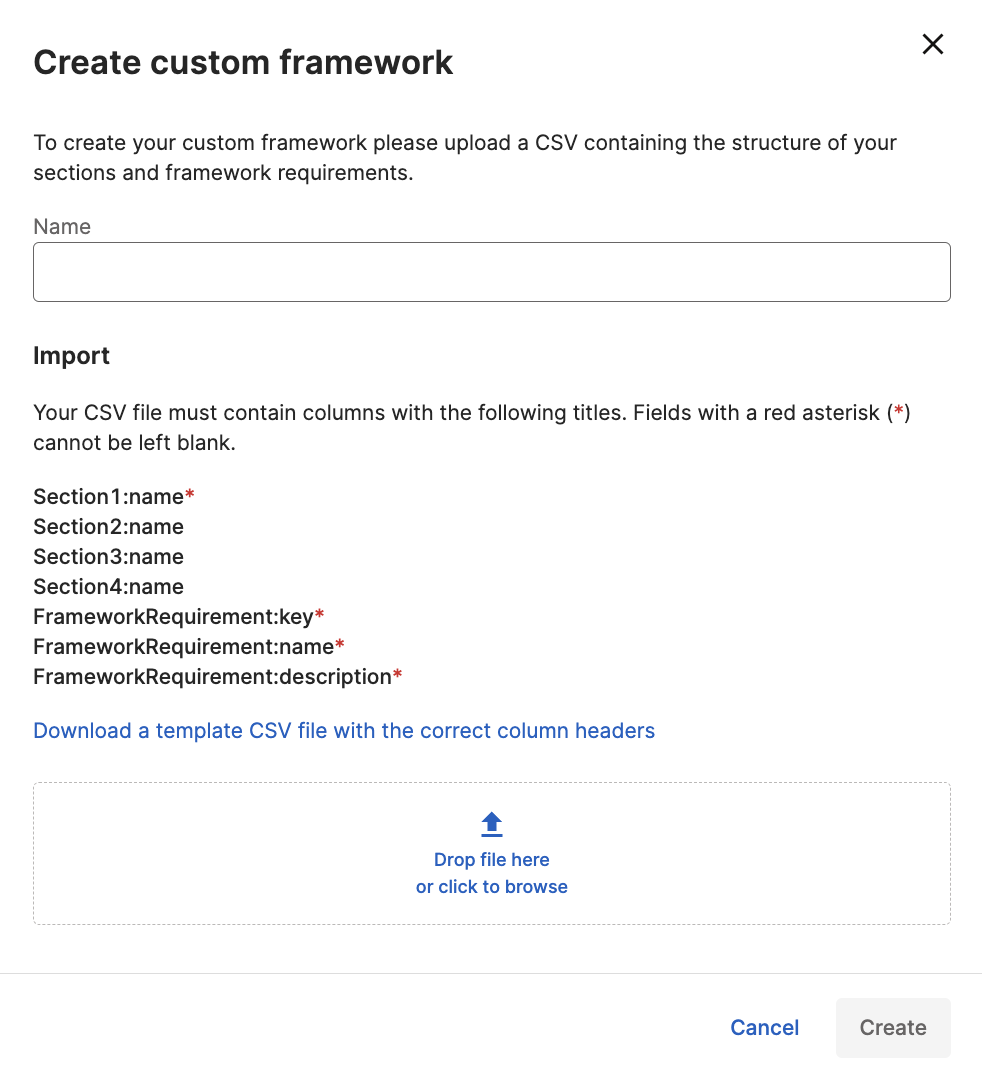Select the Section3:name column title
The width and height of the screenshot is (982, 1076).
108,557
